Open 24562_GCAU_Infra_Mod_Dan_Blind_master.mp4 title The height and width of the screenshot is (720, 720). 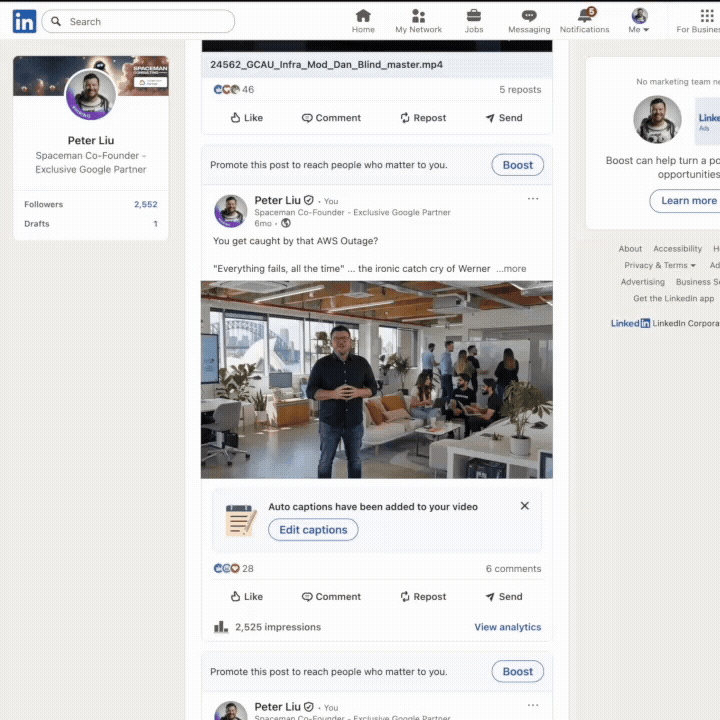click(326, 65)
